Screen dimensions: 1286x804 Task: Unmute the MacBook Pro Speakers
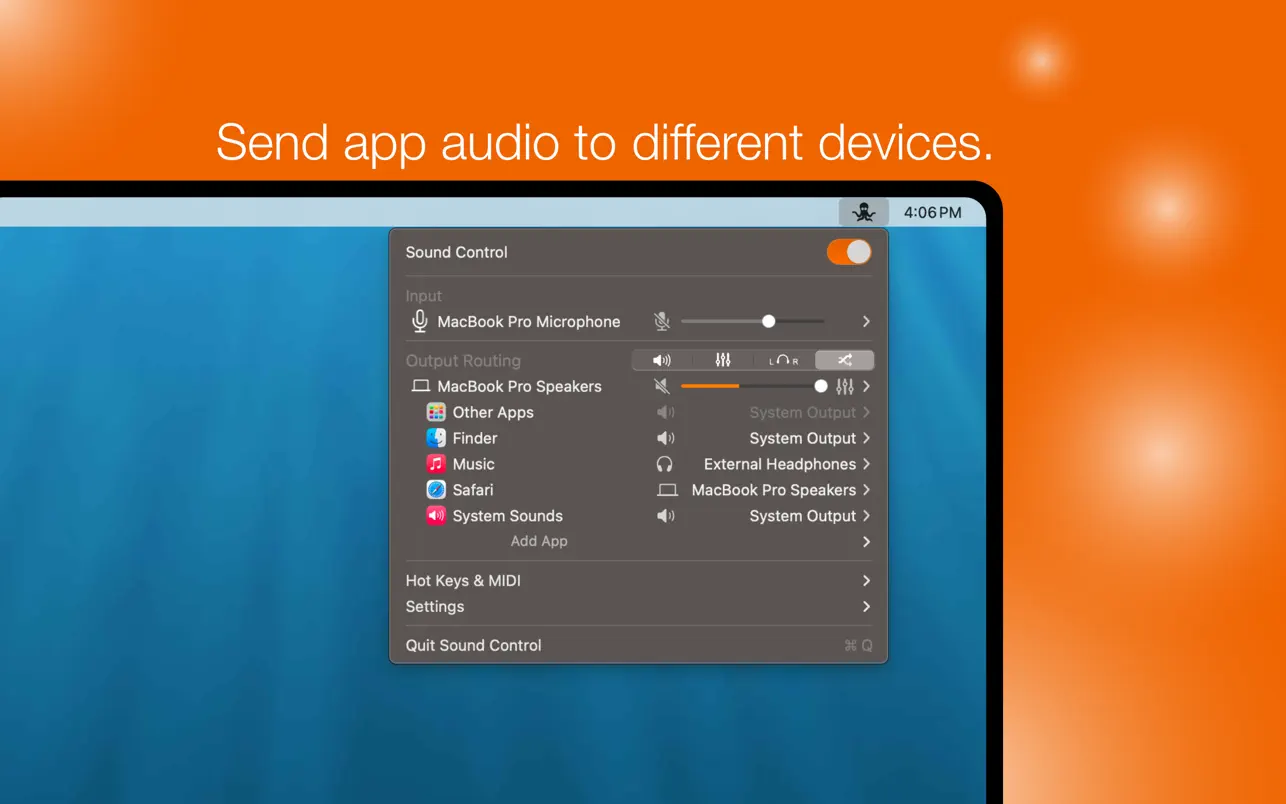(x=662, y=386)
